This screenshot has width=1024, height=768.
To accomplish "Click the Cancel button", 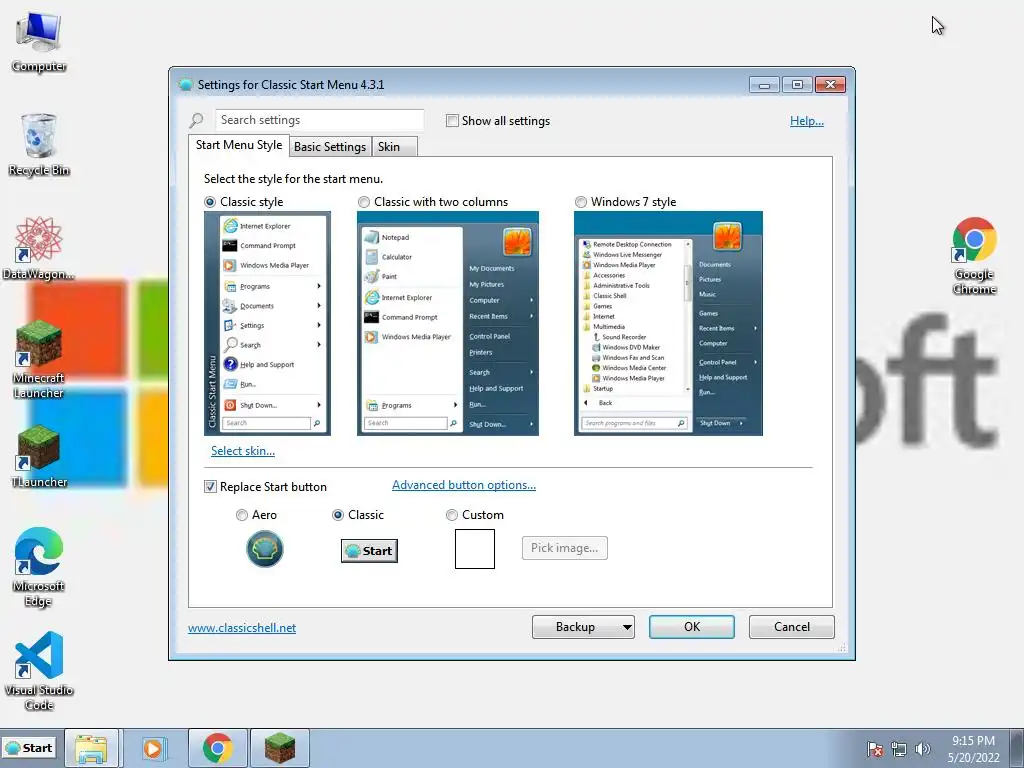I will coord(792,627).
